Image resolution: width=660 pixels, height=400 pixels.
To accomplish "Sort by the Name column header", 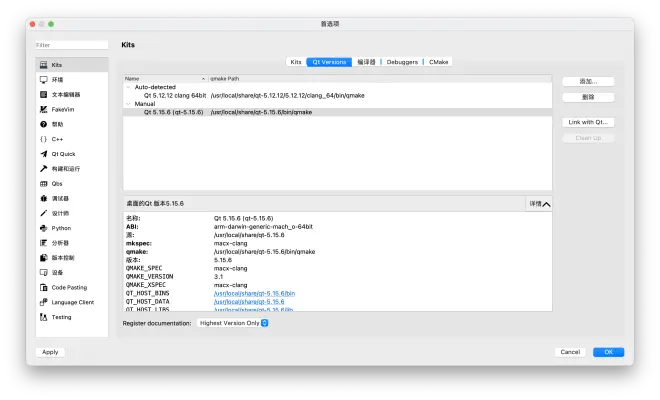I will point(165,79).
